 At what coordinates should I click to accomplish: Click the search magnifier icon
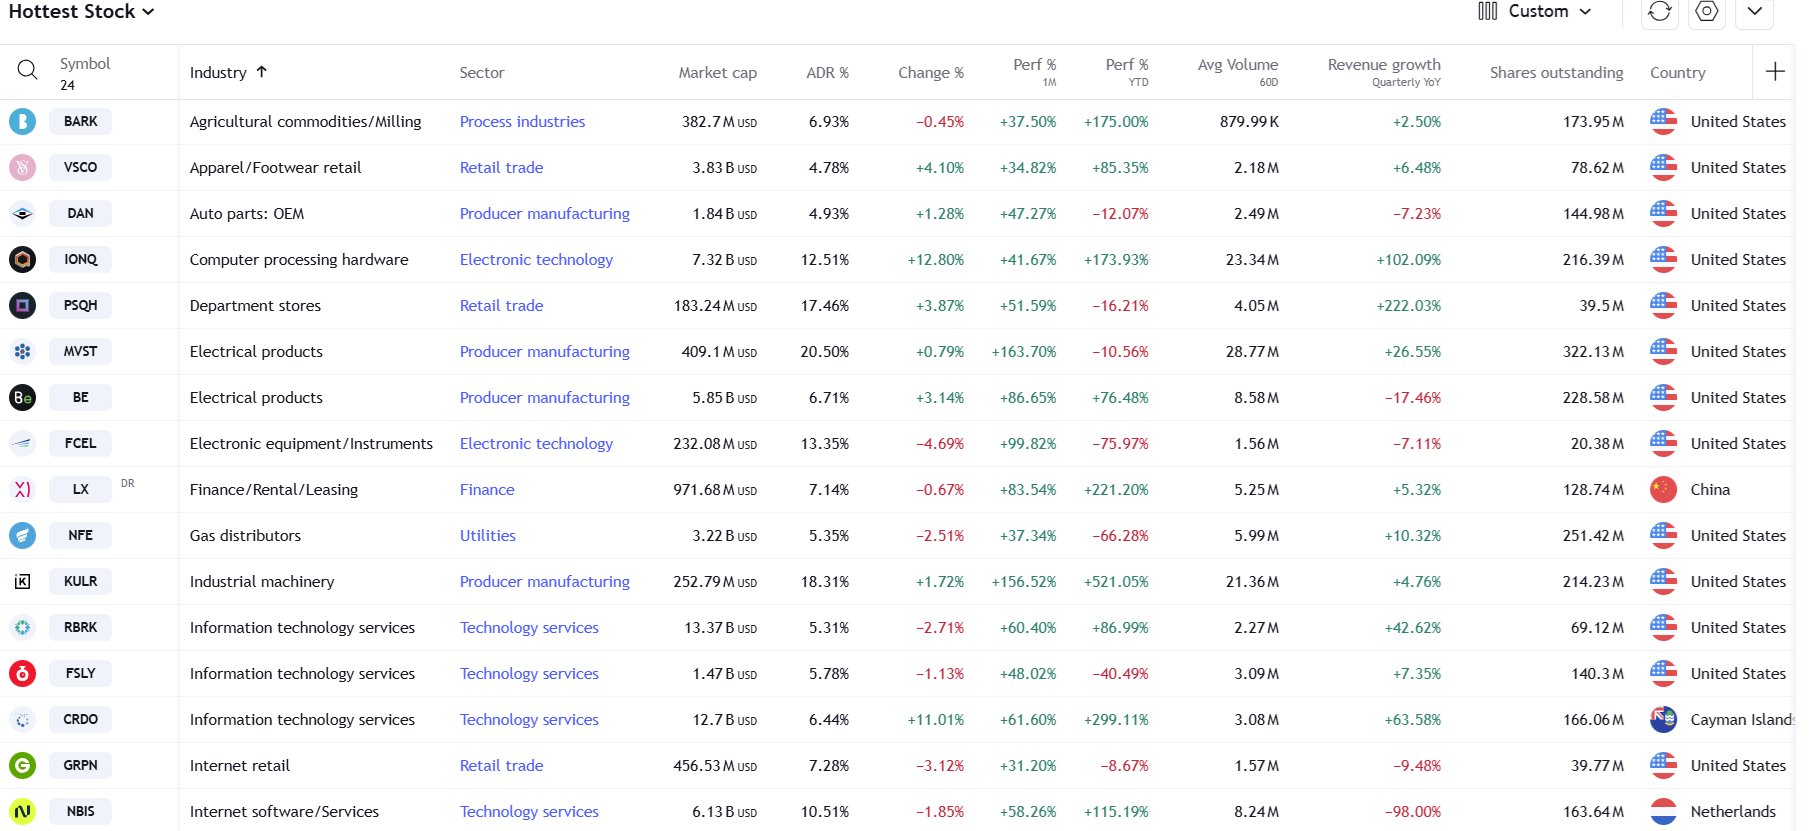pyautogui.click(x=27, y=70)
